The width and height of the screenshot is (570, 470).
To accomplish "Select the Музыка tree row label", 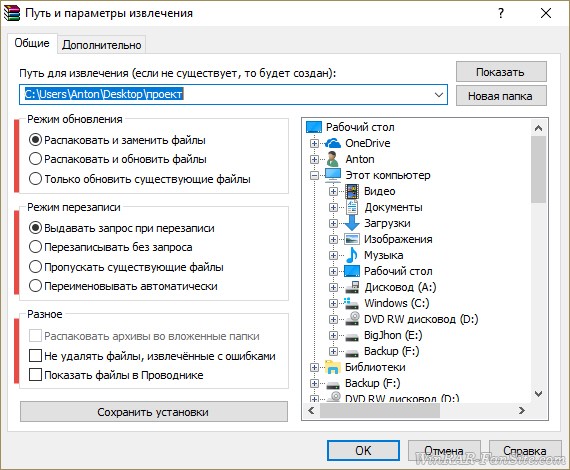I will (x=384, y=255).
